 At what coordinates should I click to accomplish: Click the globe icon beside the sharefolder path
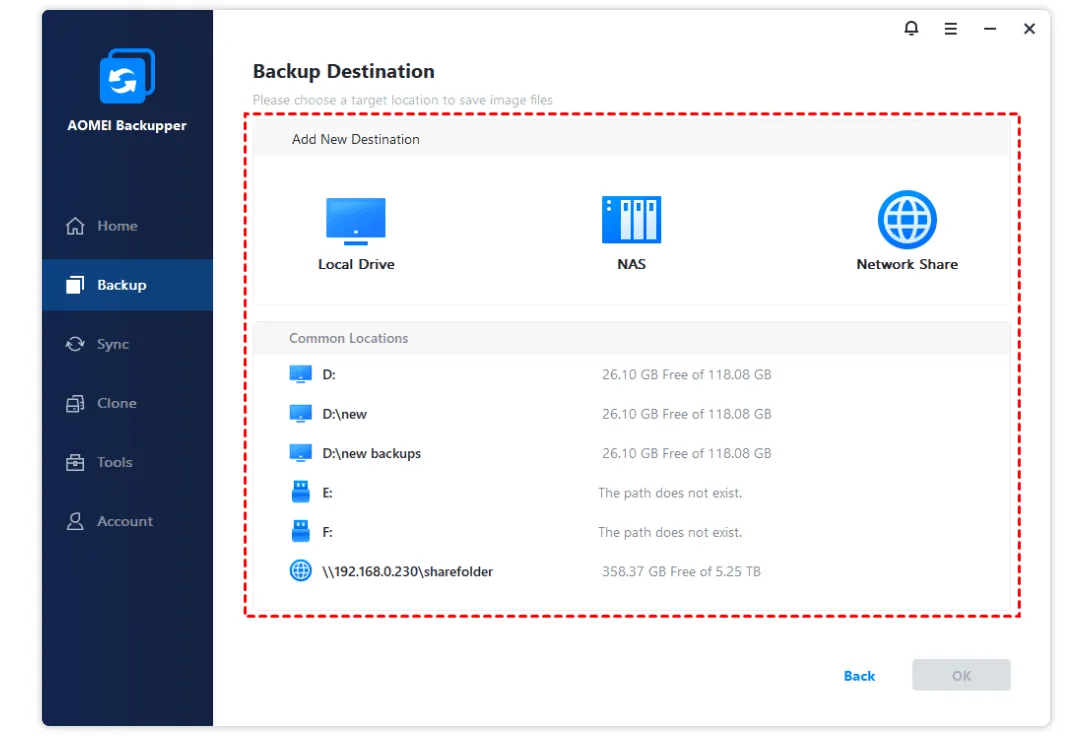point(300,572)
